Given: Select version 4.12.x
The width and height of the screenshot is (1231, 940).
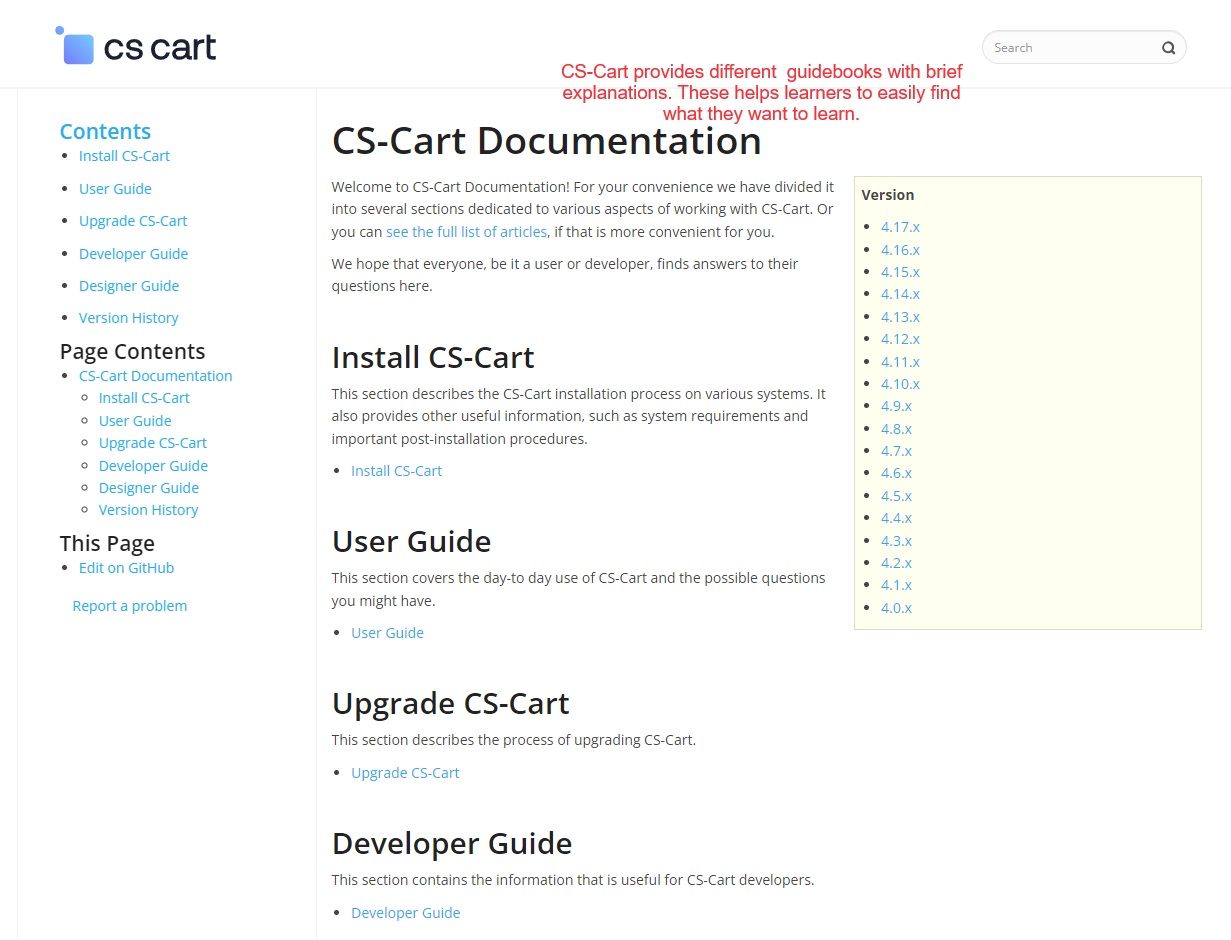Looking at the screenshot, I should [x=900, y=339].
